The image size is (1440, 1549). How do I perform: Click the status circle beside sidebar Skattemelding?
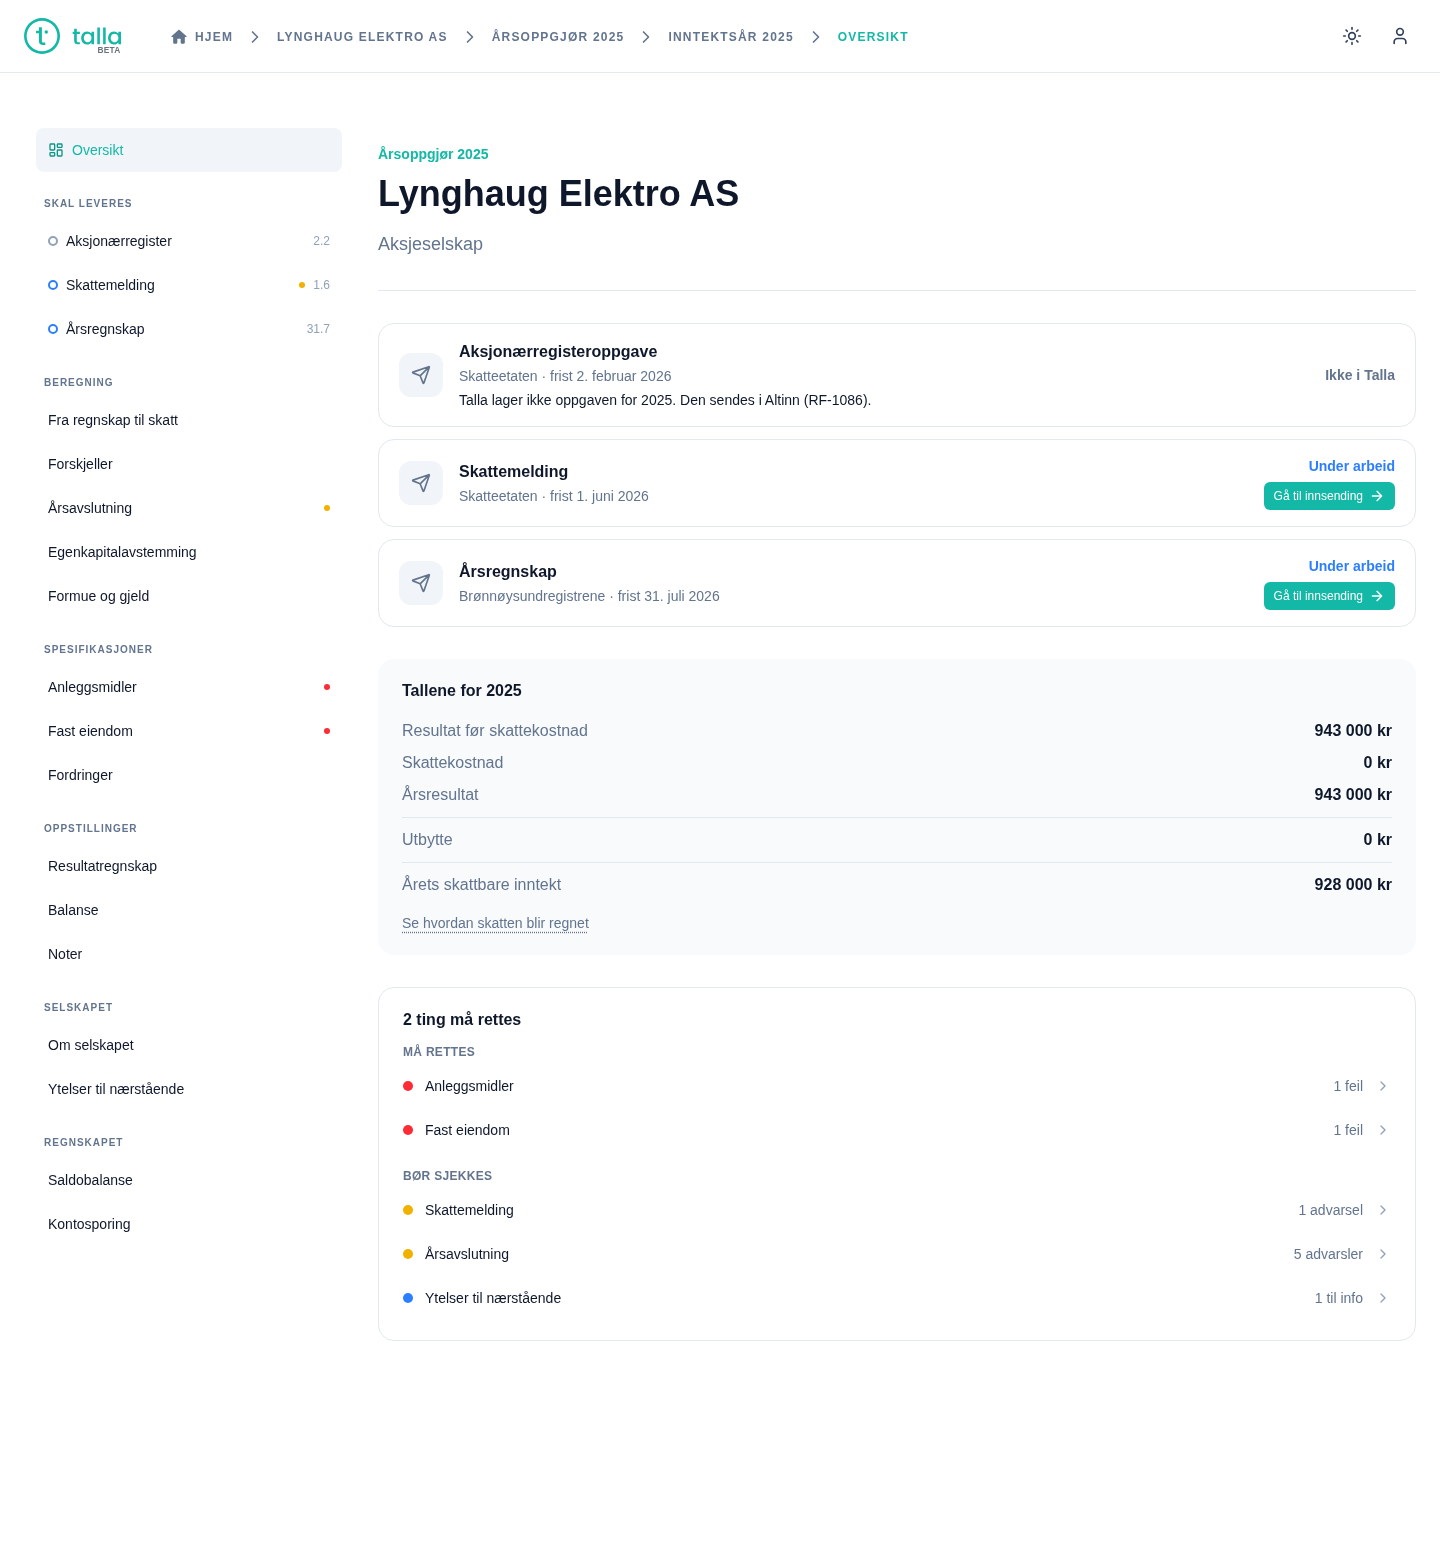click(53, 285)
